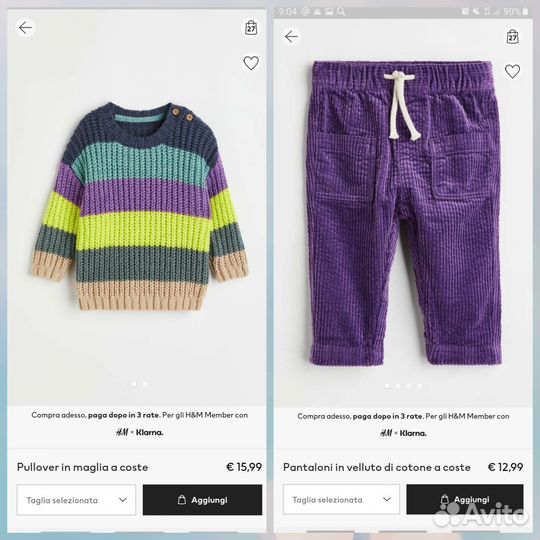
Task: Favorite the striped pullover with heart icon
Action: coord(251,63)
